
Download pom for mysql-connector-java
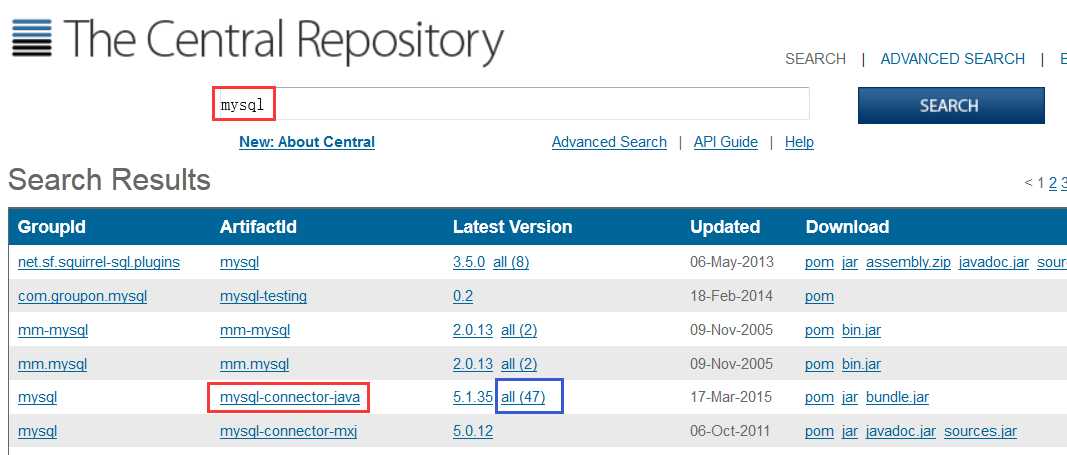[x=819, y=398]
